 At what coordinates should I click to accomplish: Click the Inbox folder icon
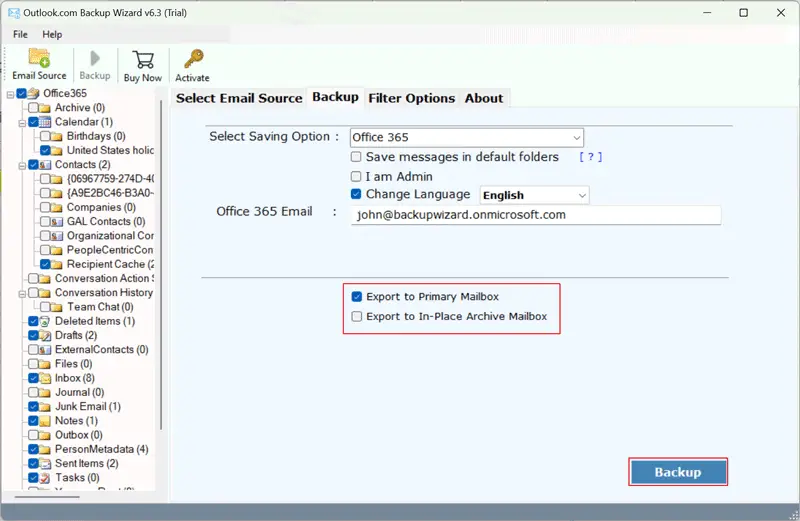click(45, 378)
